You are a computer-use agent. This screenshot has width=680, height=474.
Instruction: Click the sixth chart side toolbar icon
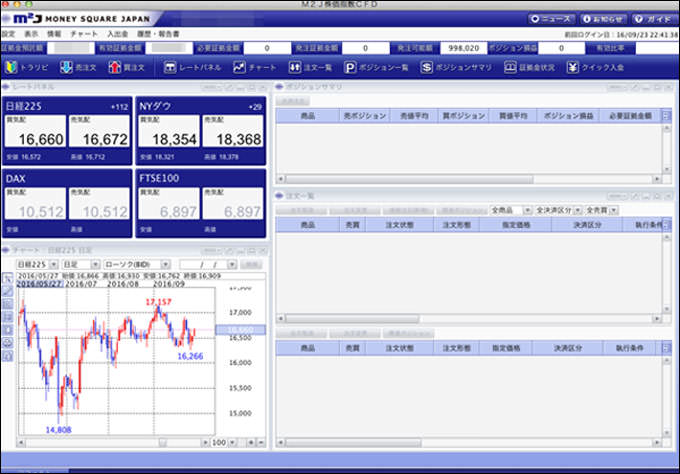click(x=8, y=343)
